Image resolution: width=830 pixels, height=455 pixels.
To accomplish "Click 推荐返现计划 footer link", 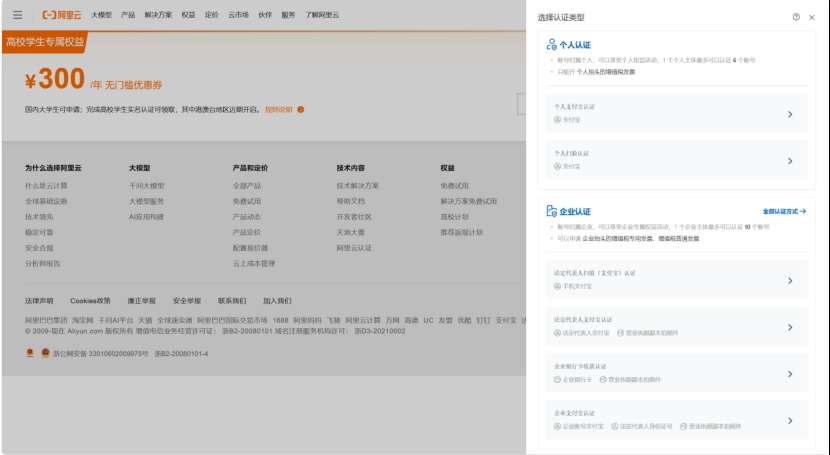I will [462, 232].
